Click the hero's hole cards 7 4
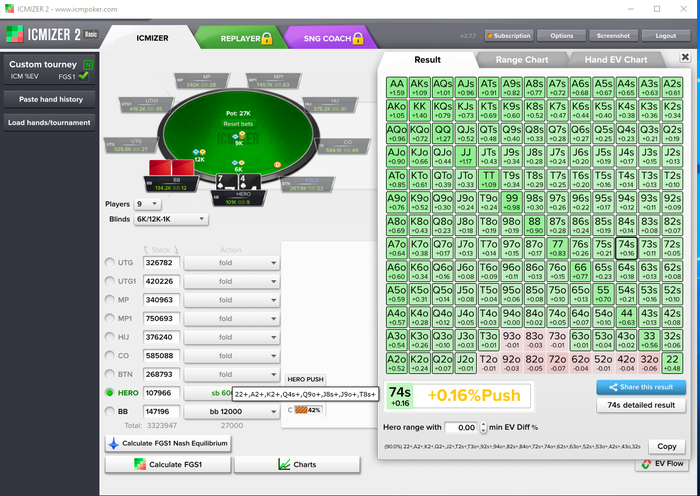The width and height of the screenshot is (700, 496). point(238,183)
